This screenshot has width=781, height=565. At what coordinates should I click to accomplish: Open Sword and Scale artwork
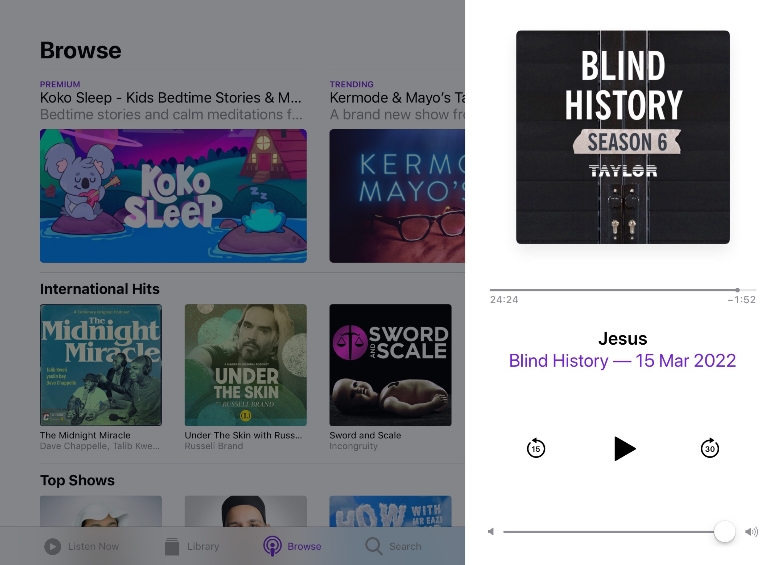point(390,365)
